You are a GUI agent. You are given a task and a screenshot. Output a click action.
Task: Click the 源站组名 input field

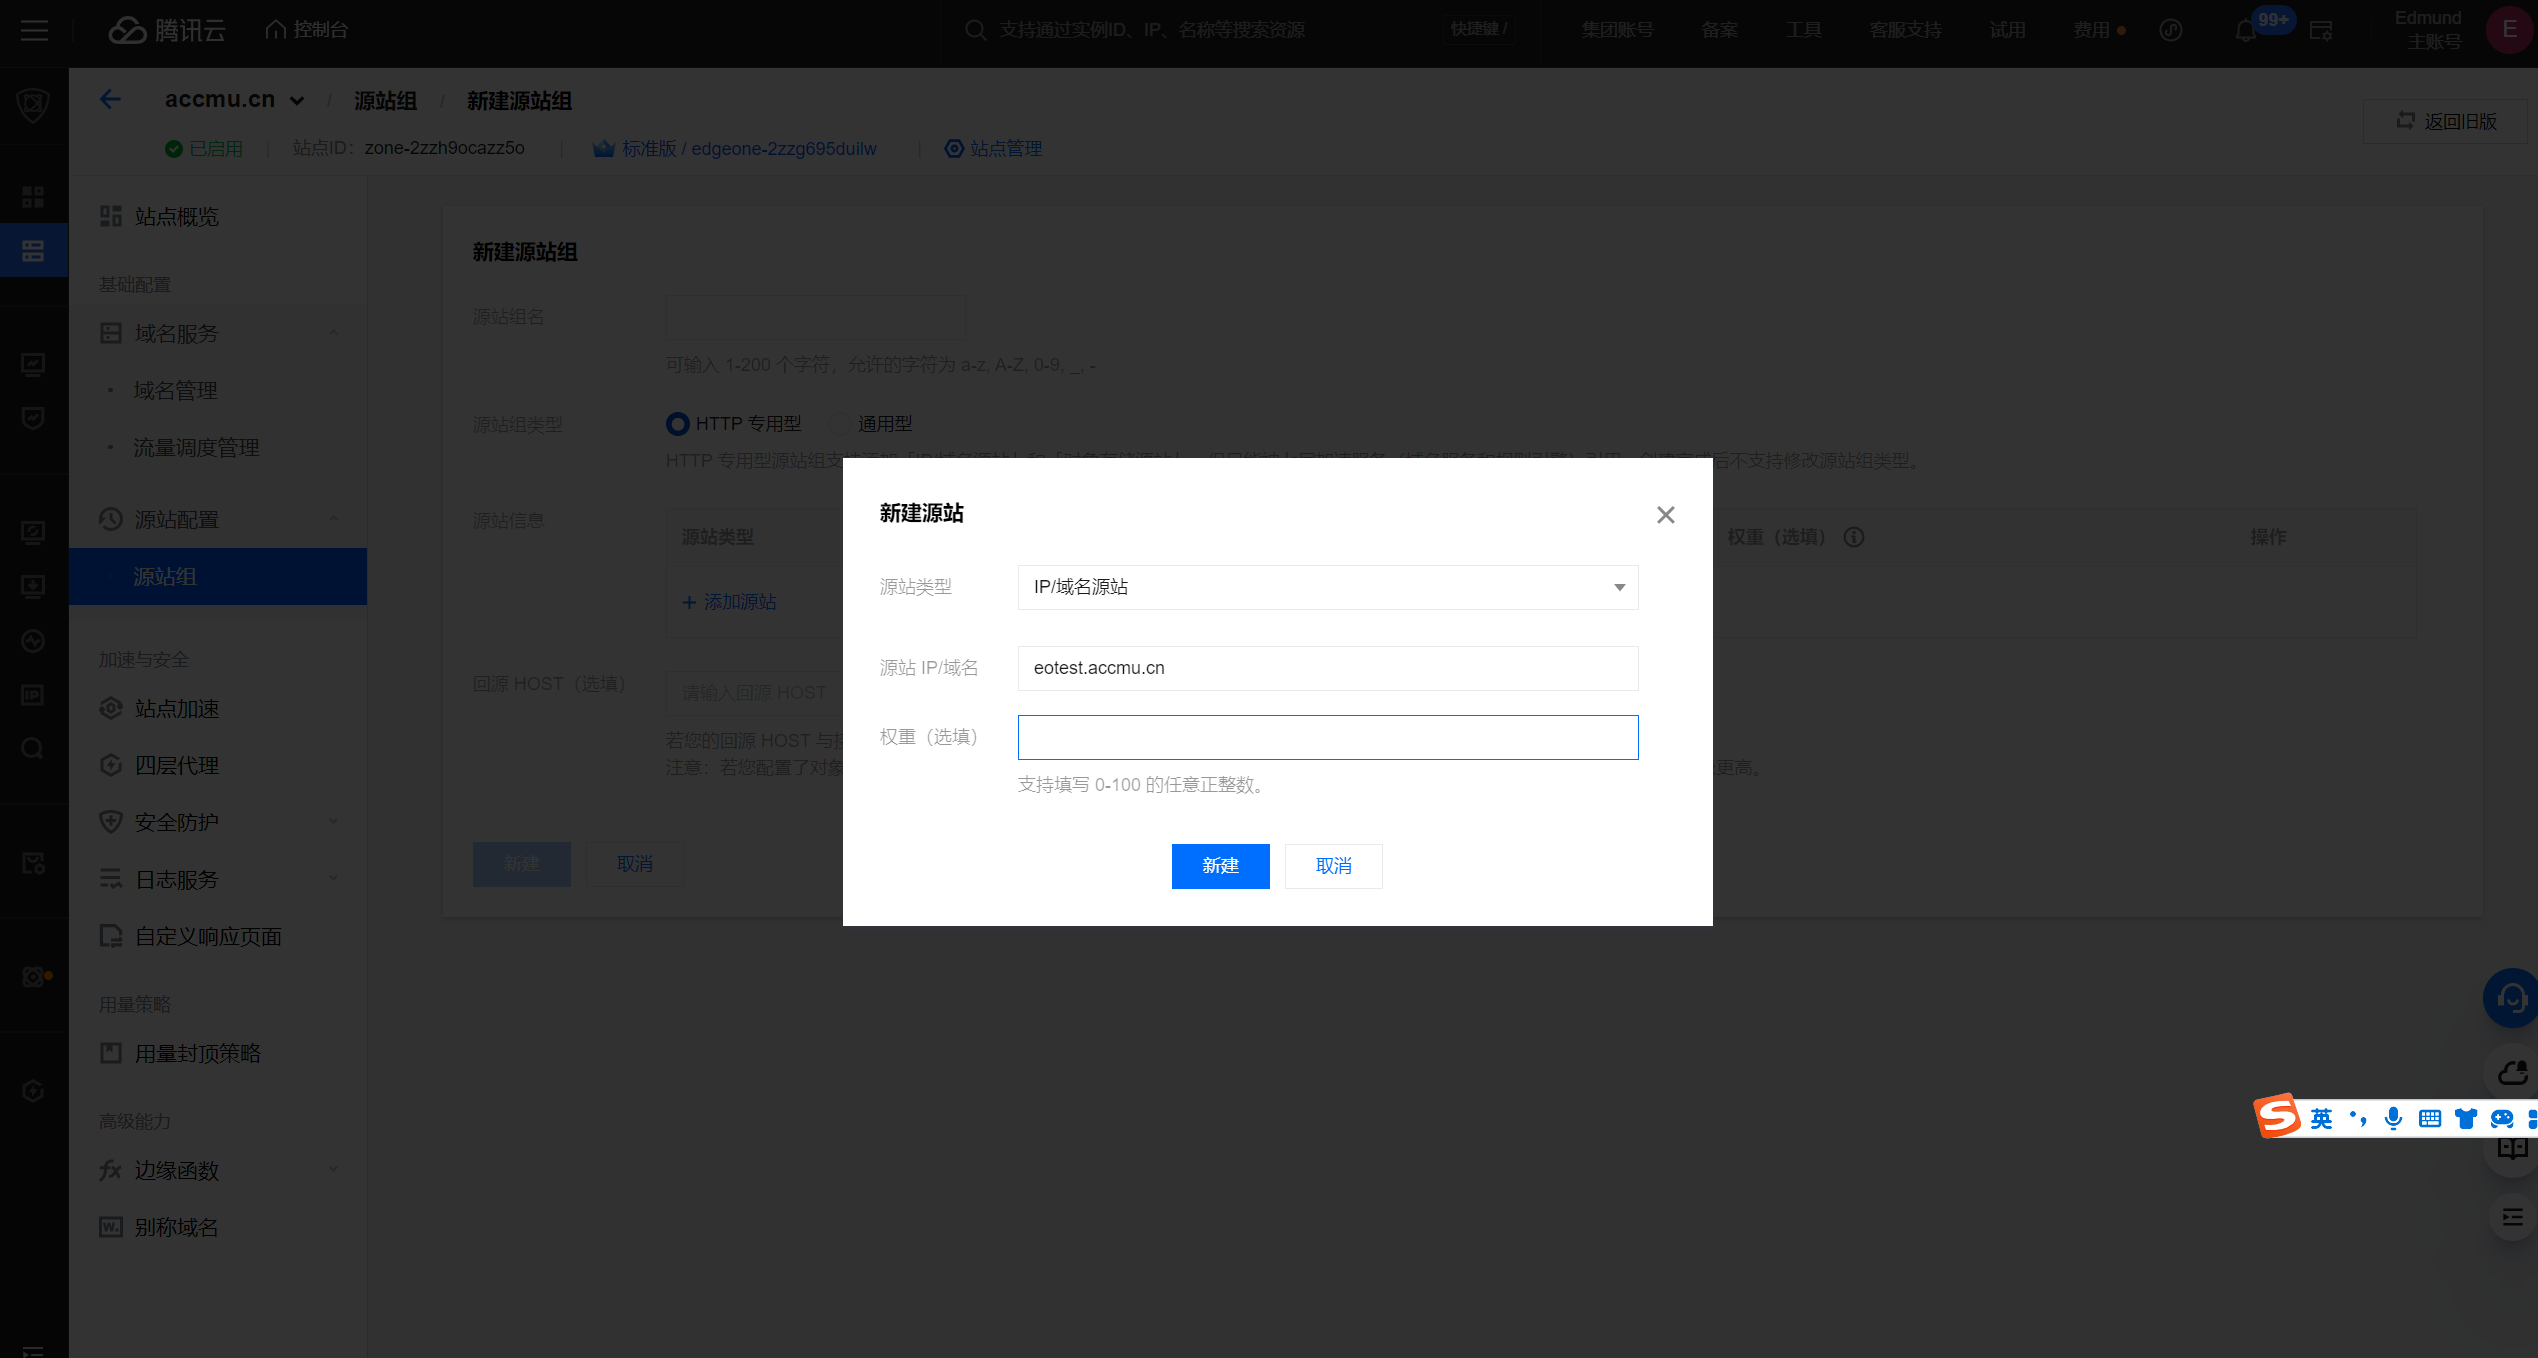[x=816, y=317]
